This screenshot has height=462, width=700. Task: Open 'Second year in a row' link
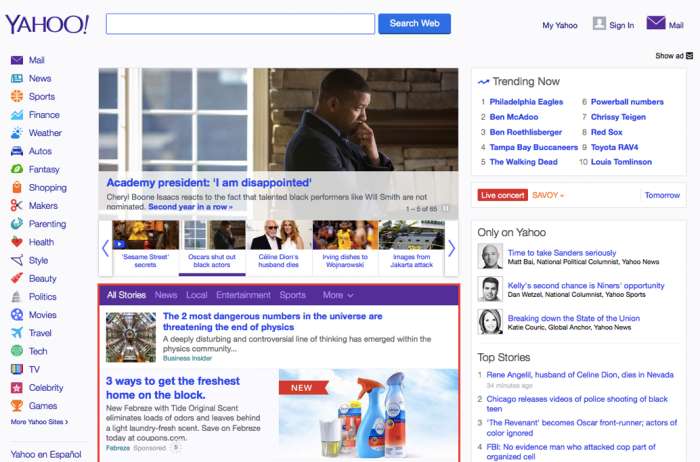click(x=190, y=207)
